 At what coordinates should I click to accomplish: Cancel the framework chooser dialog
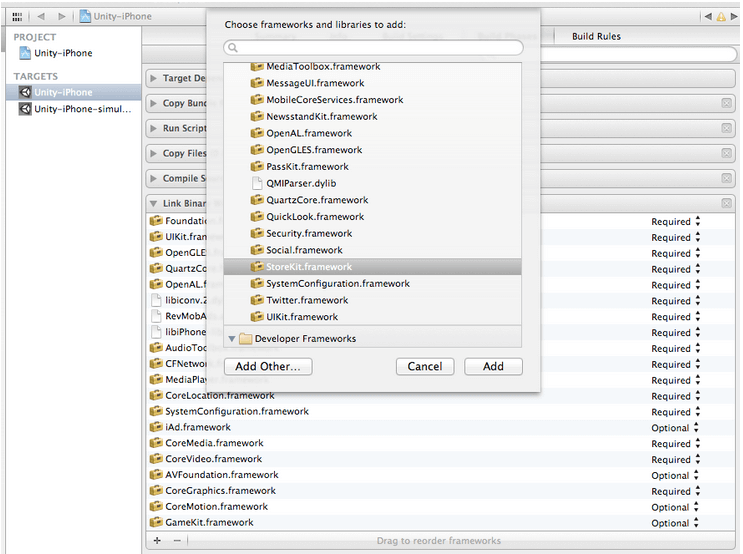[425, 366]
